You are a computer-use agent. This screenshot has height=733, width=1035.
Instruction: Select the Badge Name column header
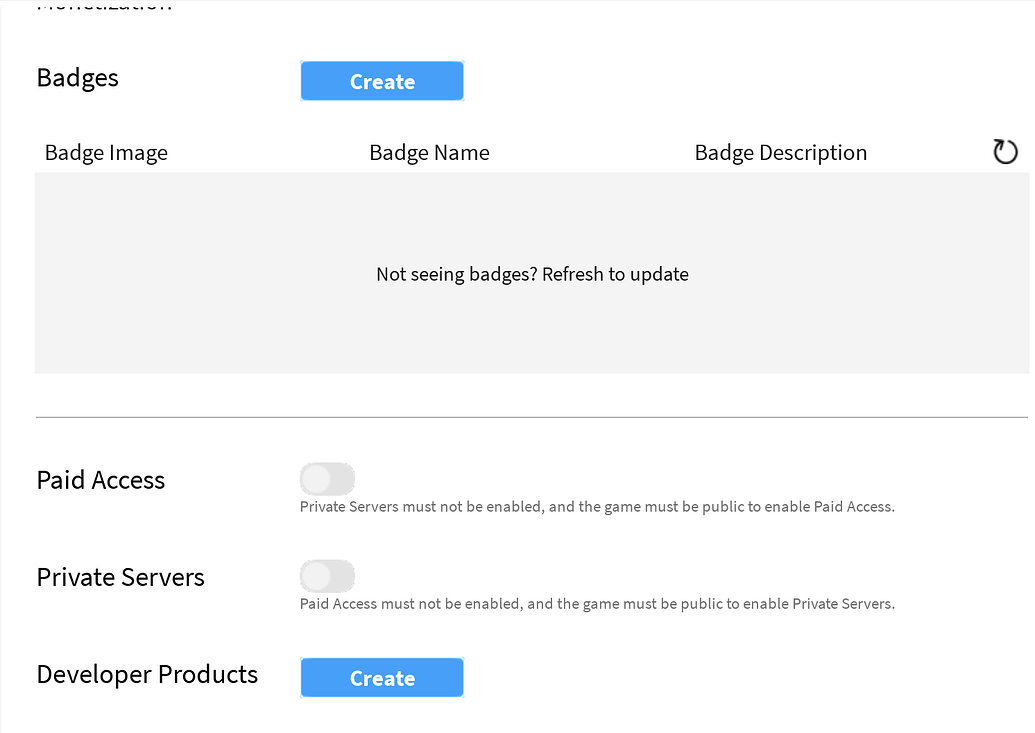tap(429, 153)
